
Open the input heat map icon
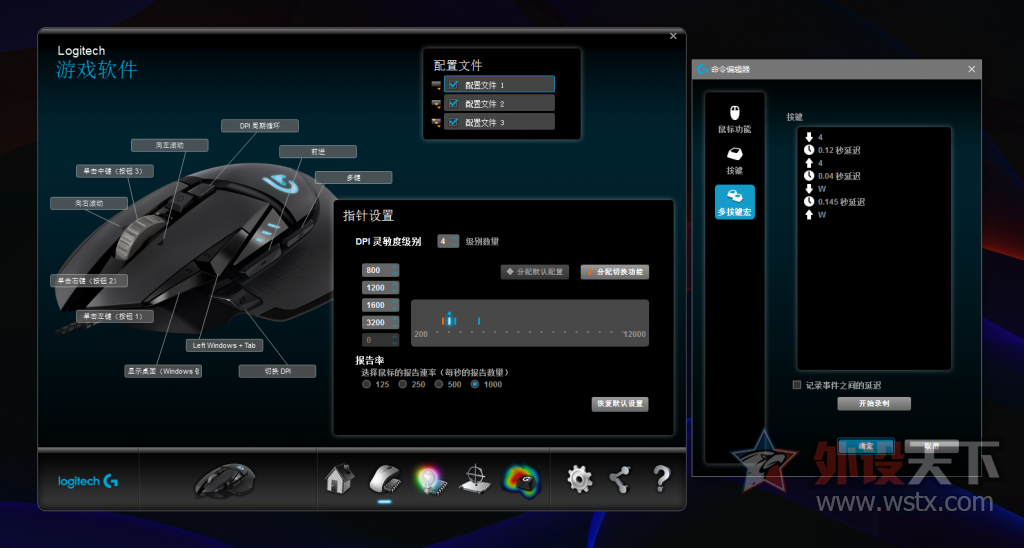pyautogui.click(x=521, y=481)
